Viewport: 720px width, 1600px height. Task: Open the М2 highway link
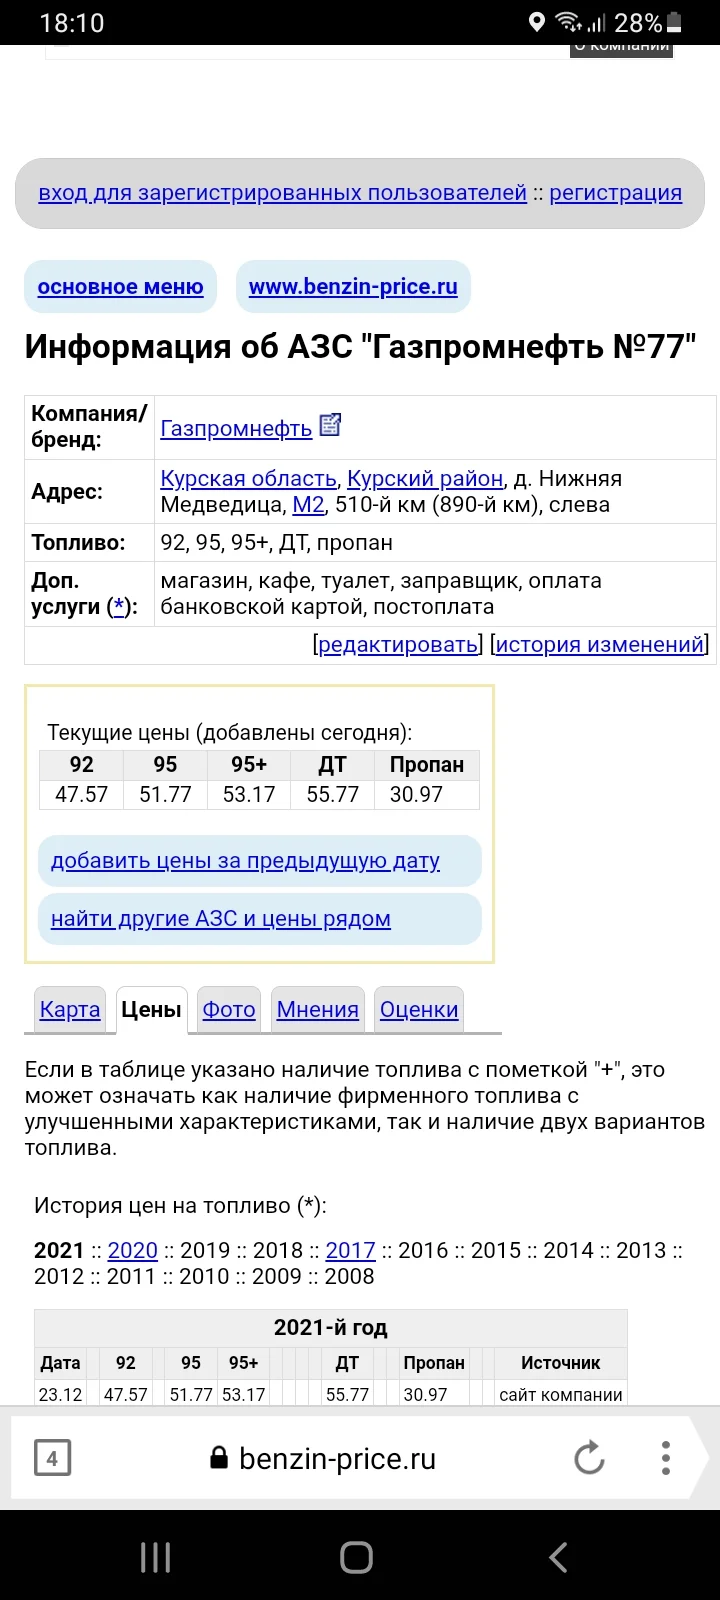[308, 504]
